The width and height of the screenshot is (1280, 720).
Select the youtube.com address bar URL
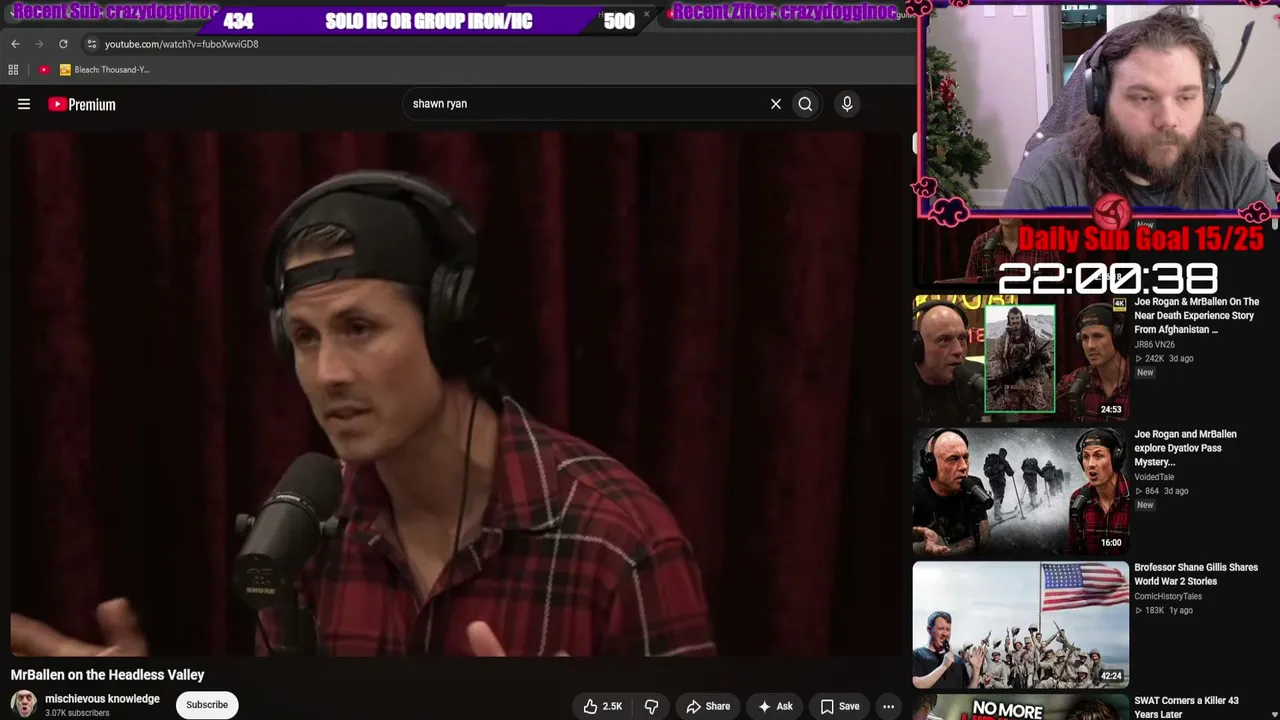tap(181, 44)
